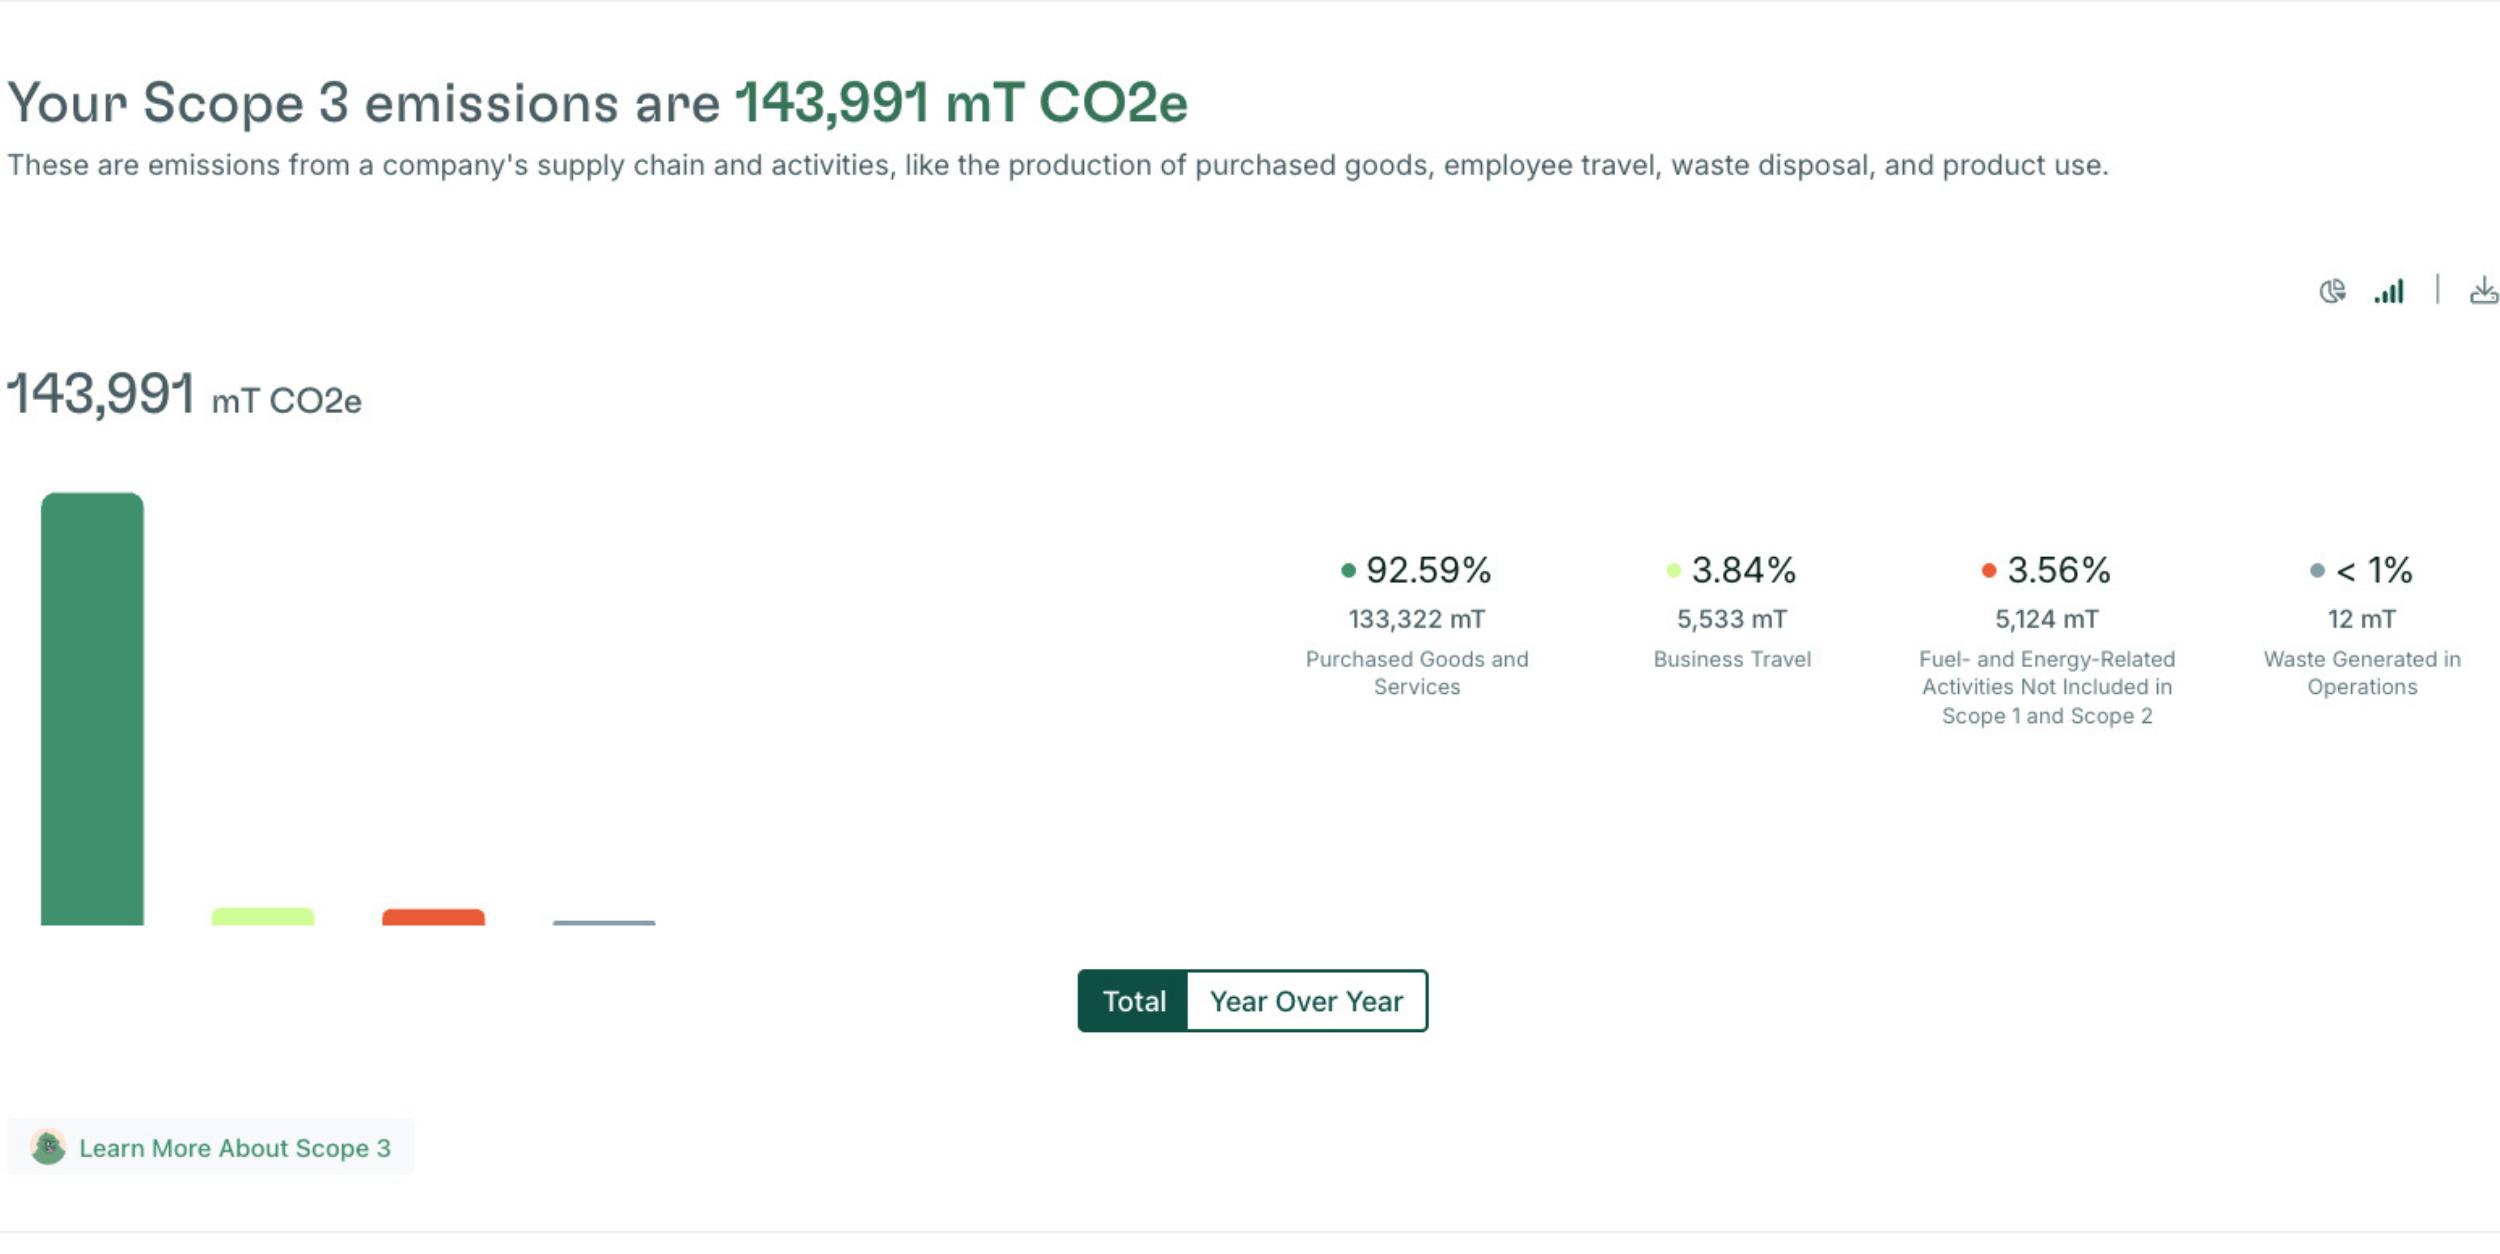Click the light green dot beside 3.84%
The width and height of the screenshot is (2500, 1254).
(x=1673, y=570)
